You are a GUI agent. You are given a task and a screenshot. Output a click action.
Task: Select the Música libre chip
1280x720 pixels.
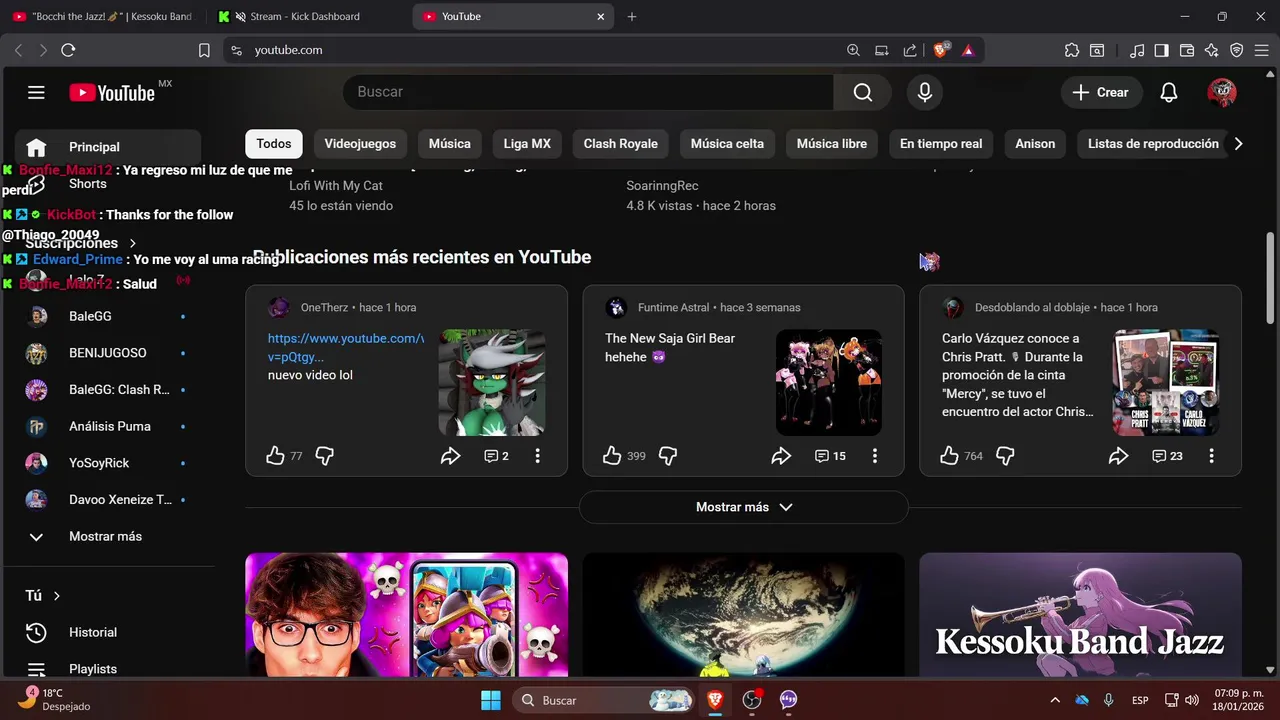pyautogui.click(x=832, y=144)
